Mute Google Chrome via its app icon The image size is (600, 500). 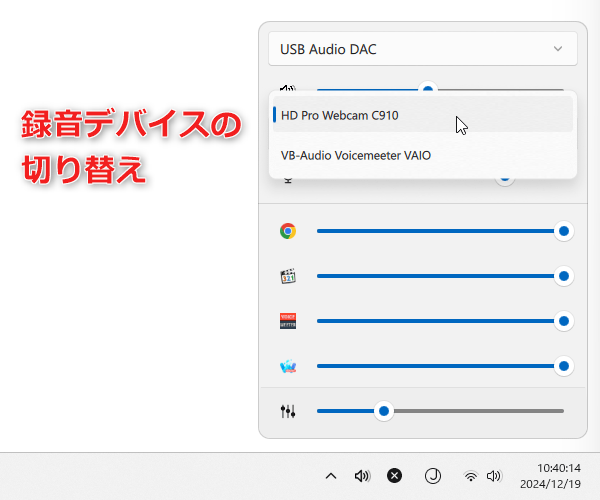(288, 231)
